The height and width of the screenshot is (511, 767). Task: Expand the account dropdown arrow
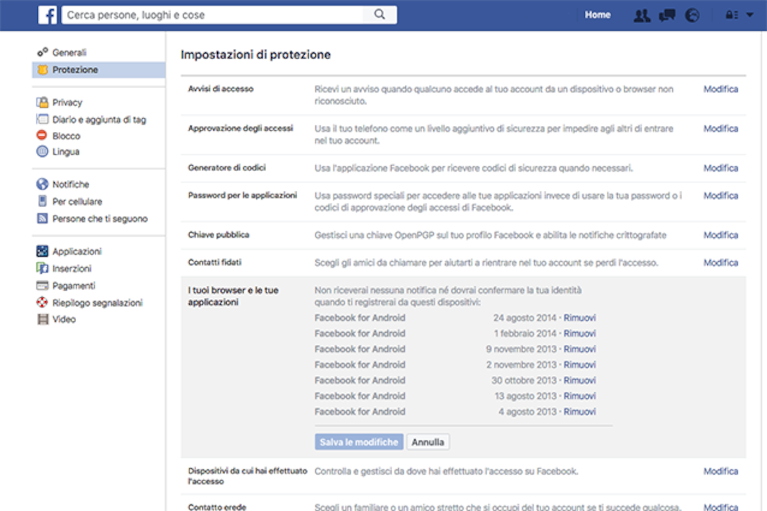click(x=750, y=15)
